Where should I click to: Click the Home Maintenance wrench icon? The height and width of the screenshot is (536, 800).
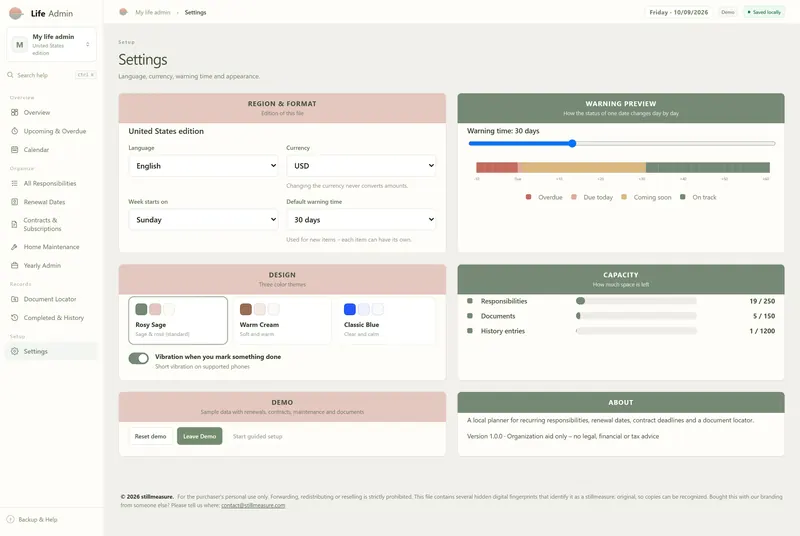(14, 247)
